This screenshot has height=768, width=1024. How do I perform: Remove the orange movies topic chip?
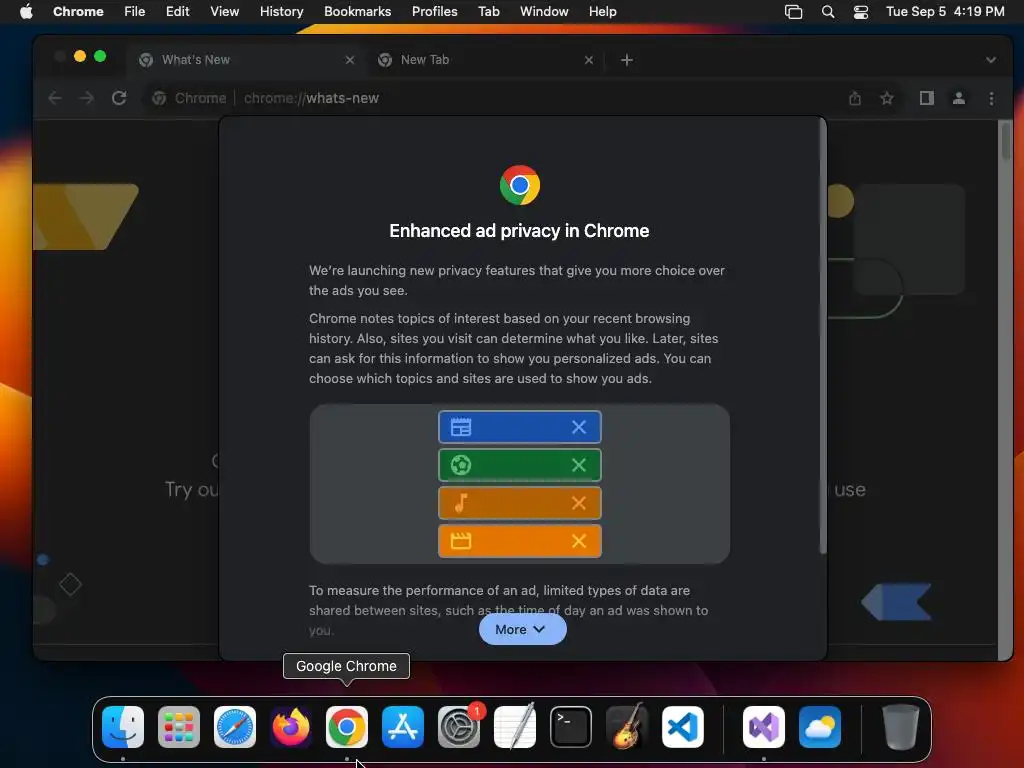(579, 541)
